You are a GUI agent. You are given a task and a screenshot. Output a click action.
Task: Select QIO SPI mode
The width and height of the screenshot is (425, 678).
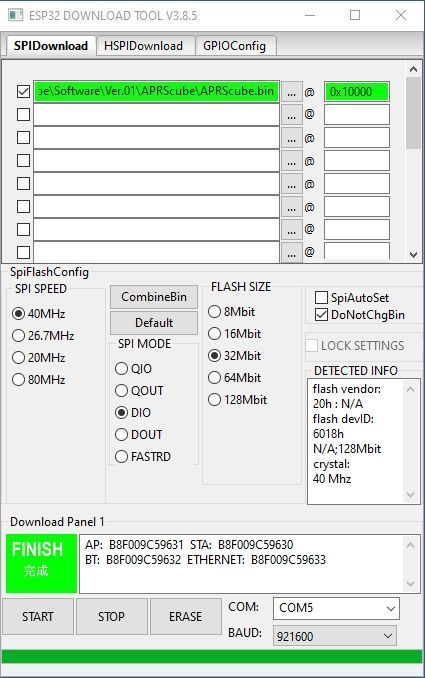tap(121, 369)
